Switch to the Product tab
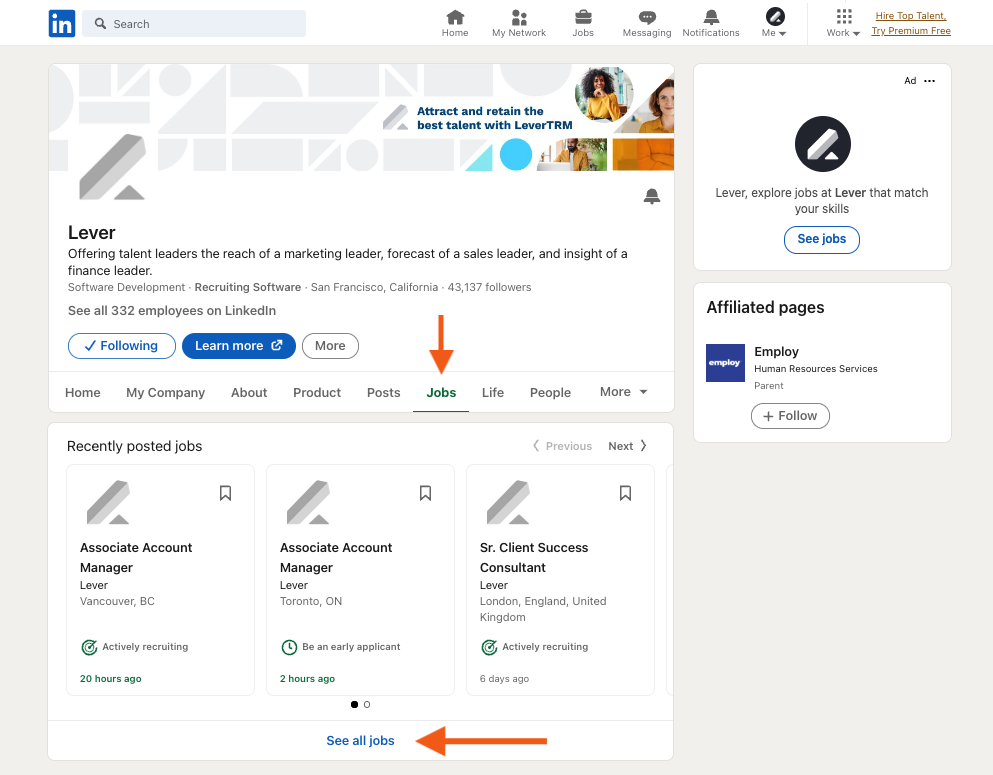Viewport: 993px width, 775px height. (317, 393)
